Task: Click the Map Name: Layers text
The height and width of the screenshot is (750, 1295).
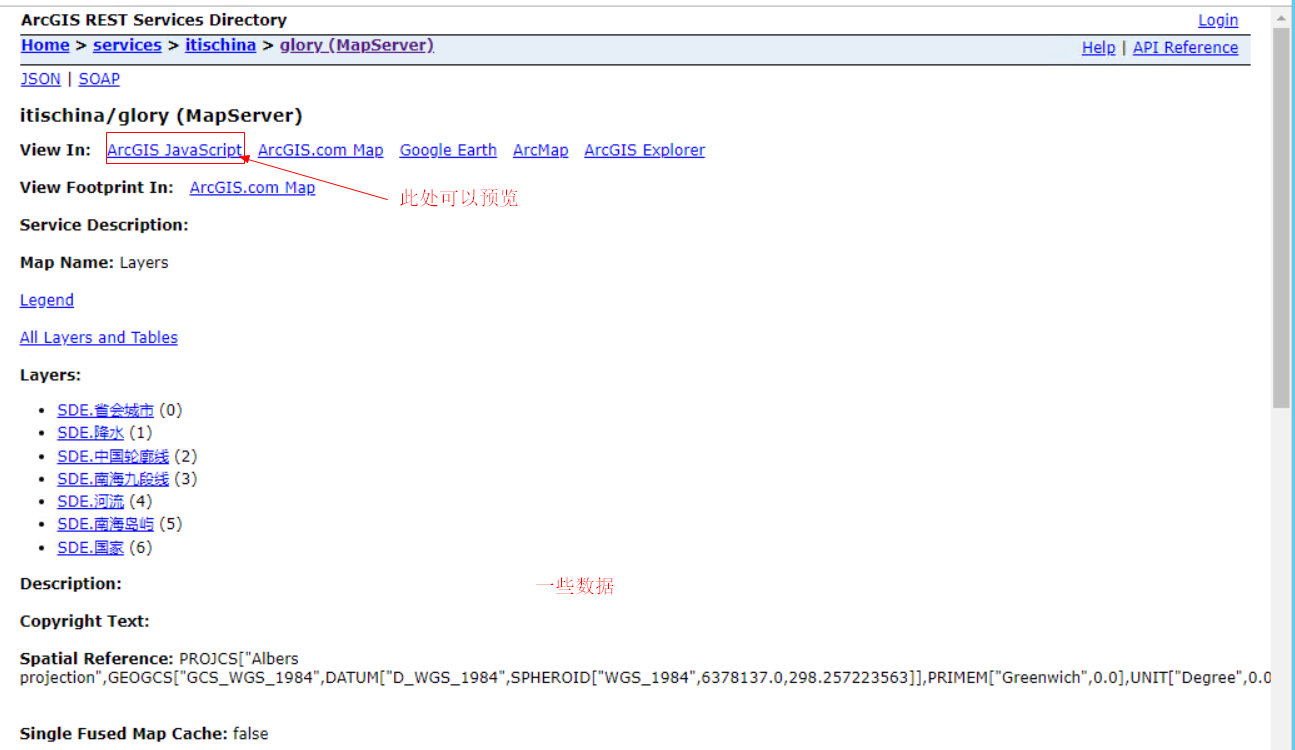Action: click(94, 263)
